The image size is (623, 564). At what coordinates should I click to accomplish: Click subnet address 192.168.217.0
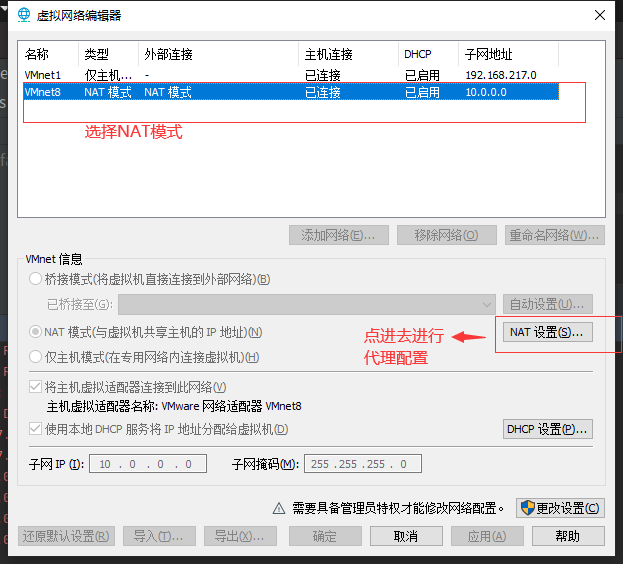pyautogui.click(x=501, y=75)
